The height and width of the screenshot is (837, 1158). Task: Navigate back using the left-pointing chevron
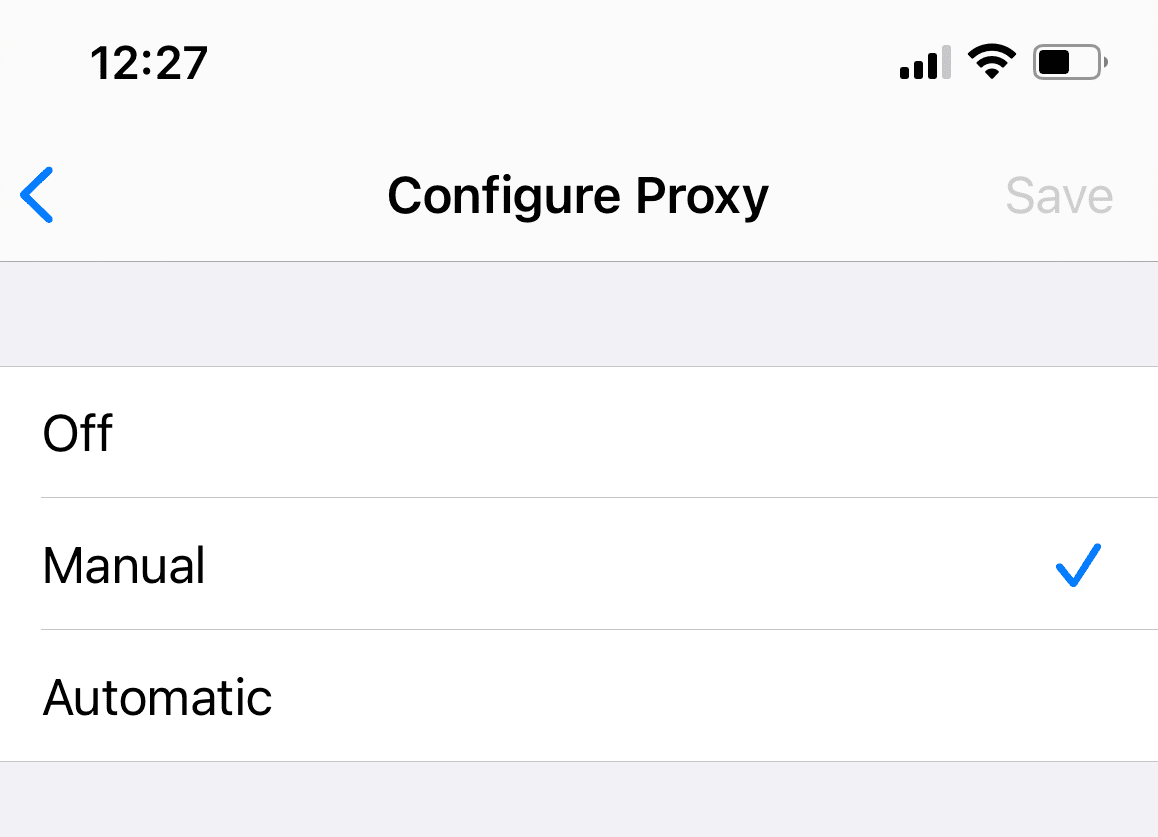36,195
